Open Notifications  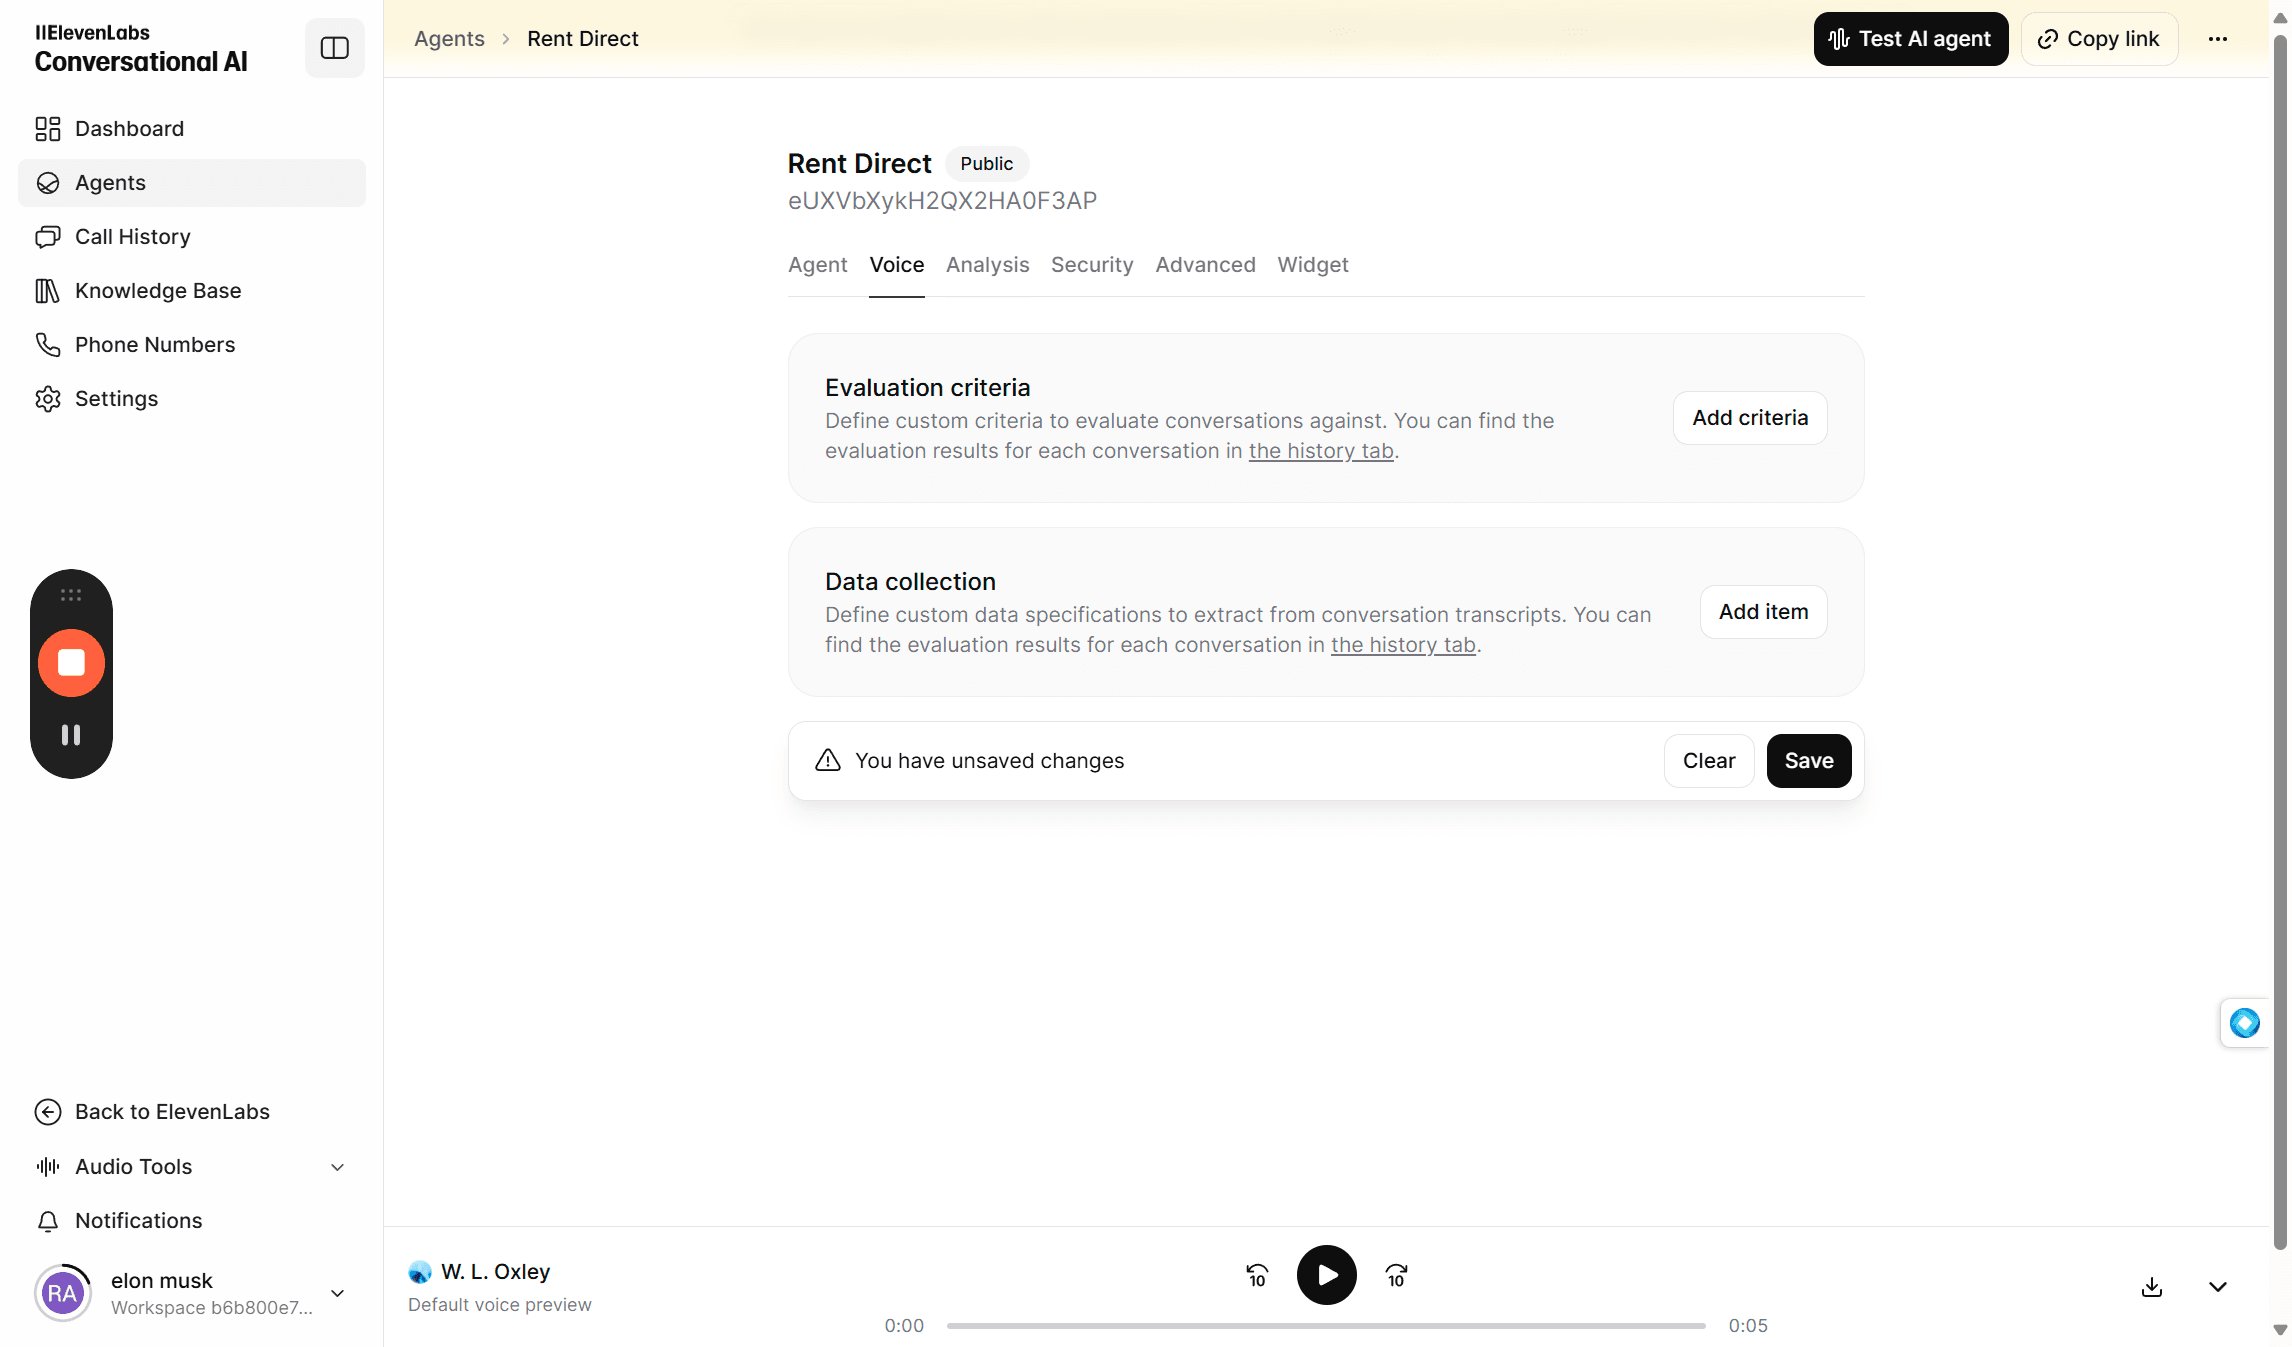[x=191, y=1221]
